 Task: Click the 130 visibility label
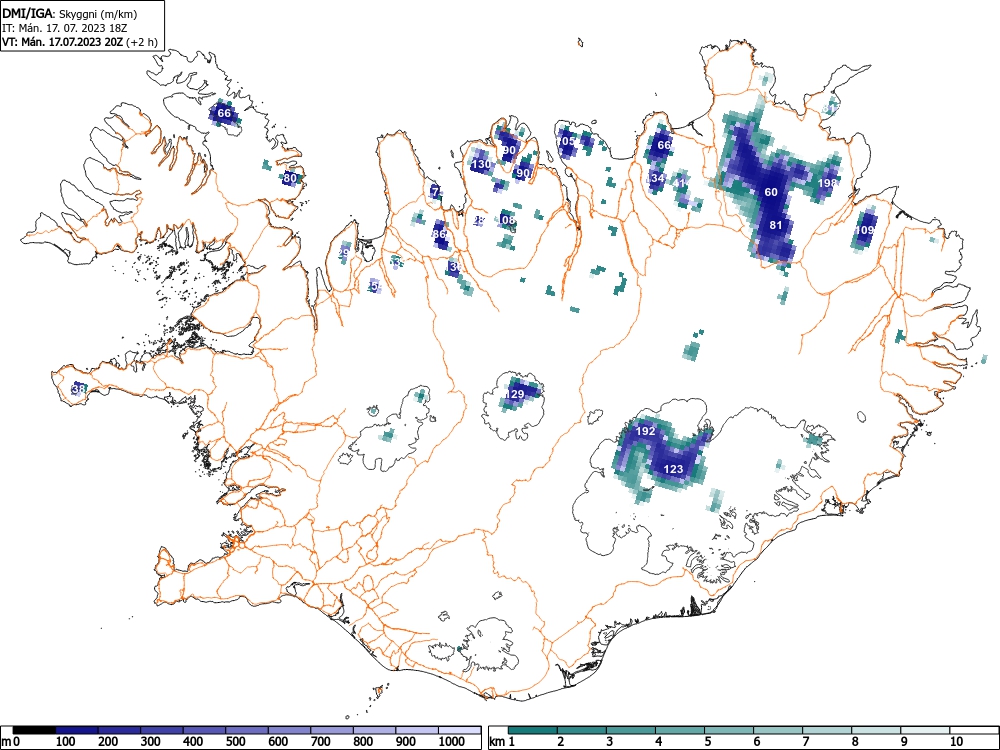point(481,165)
